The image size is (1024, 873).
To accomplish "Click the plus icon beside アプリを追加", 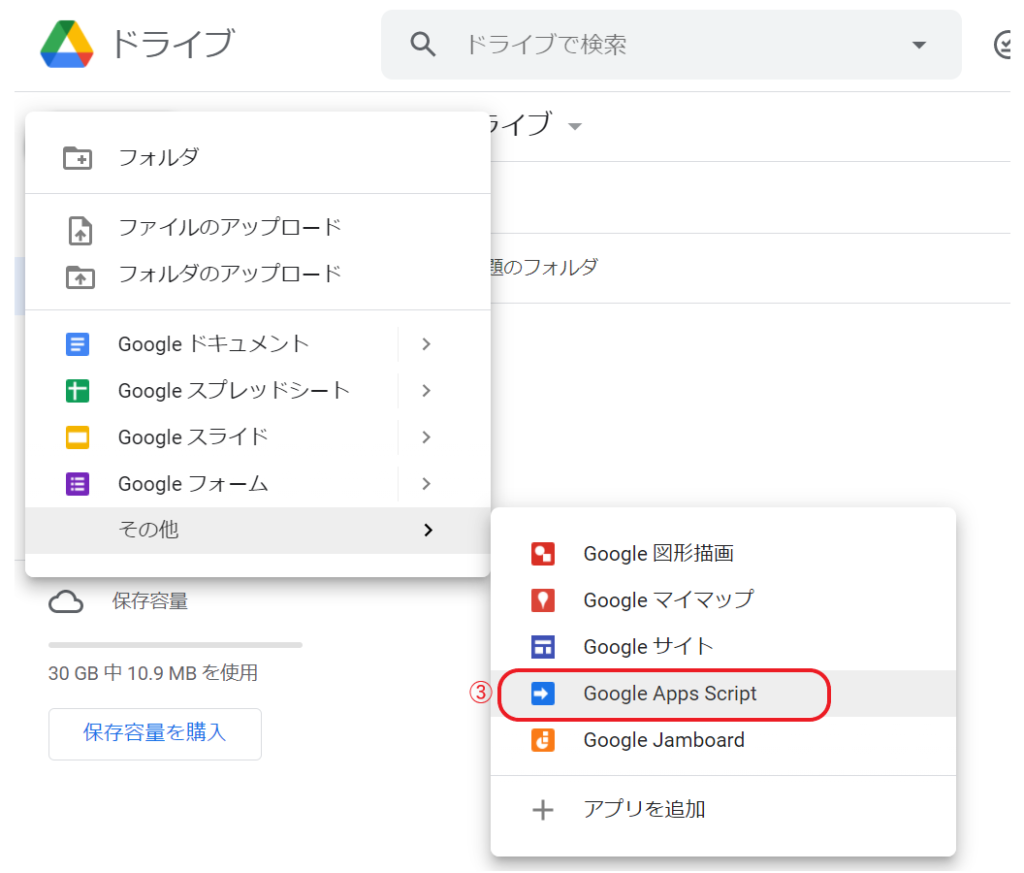I will [x=543, y=810].
